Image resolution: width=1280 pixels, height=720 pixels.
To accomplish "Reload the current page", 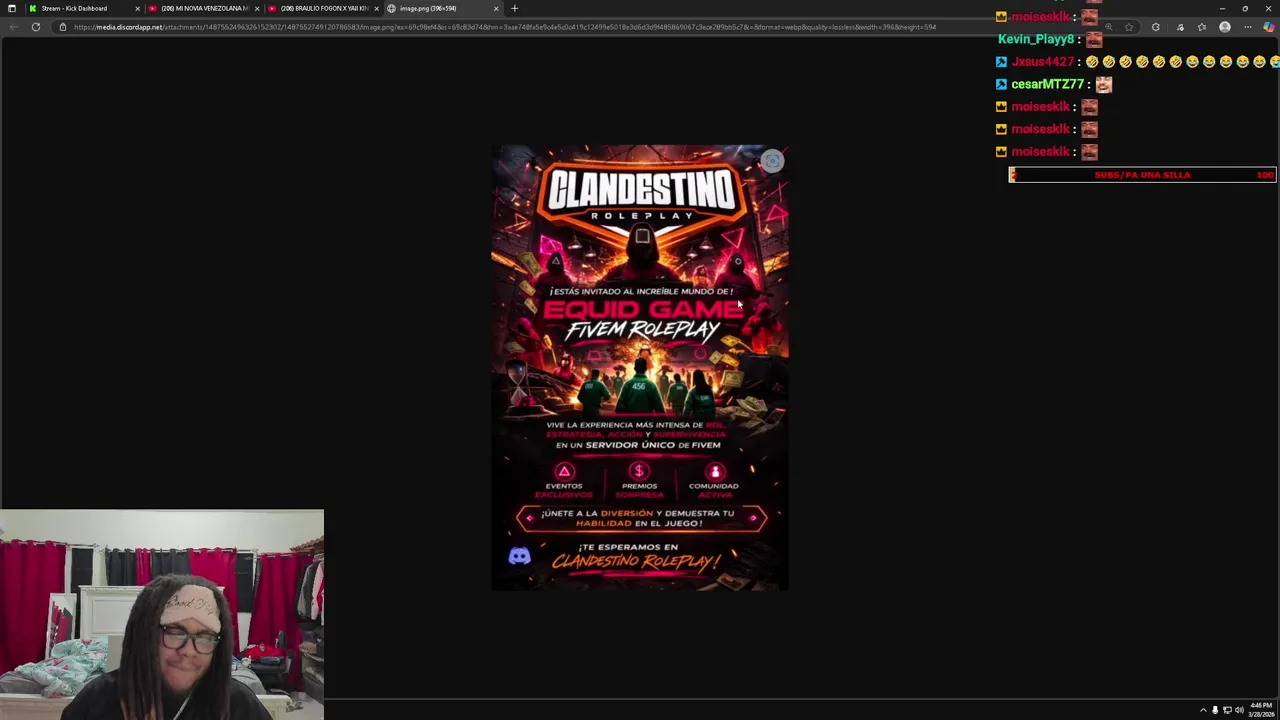I will point(36,27).
